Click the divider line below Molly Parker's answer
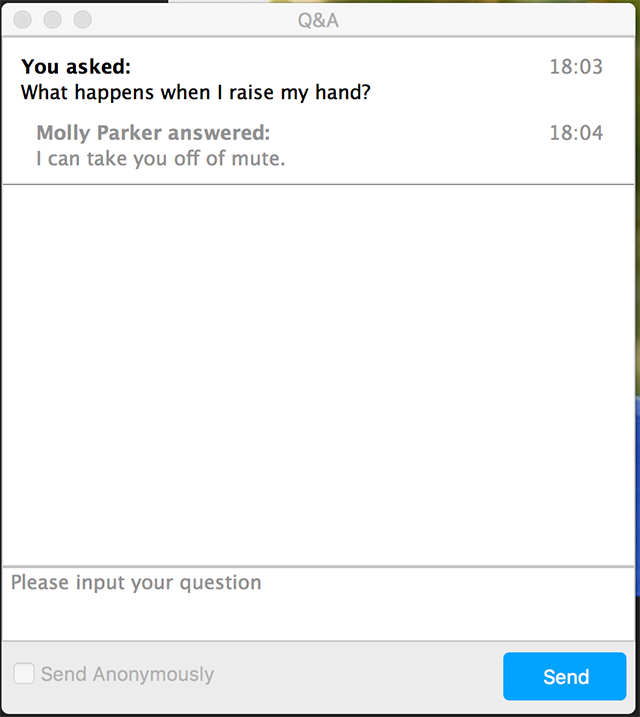Viewport: 640px width, 717px height. tap(318, 185)
